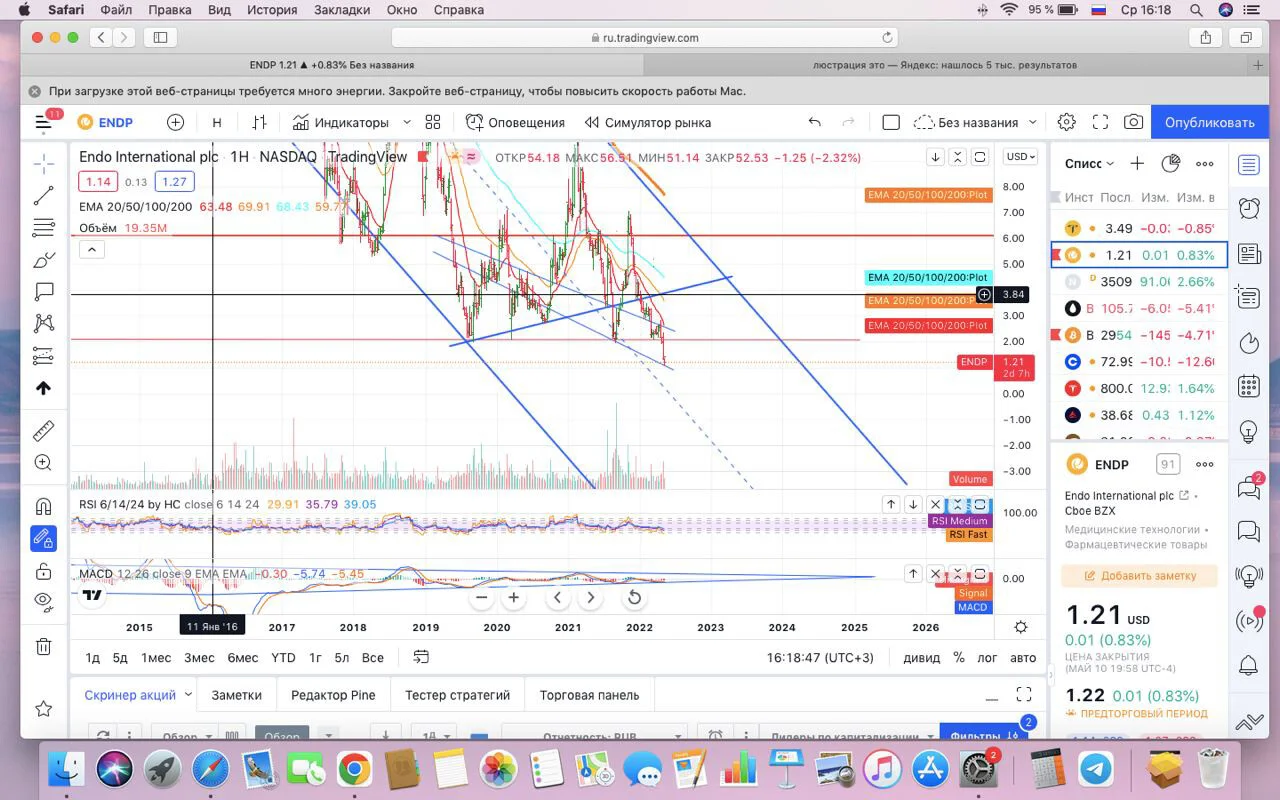Set chart range to 6мес
The height and width of the screenshot is (800, 1280).
pos(243,657)
